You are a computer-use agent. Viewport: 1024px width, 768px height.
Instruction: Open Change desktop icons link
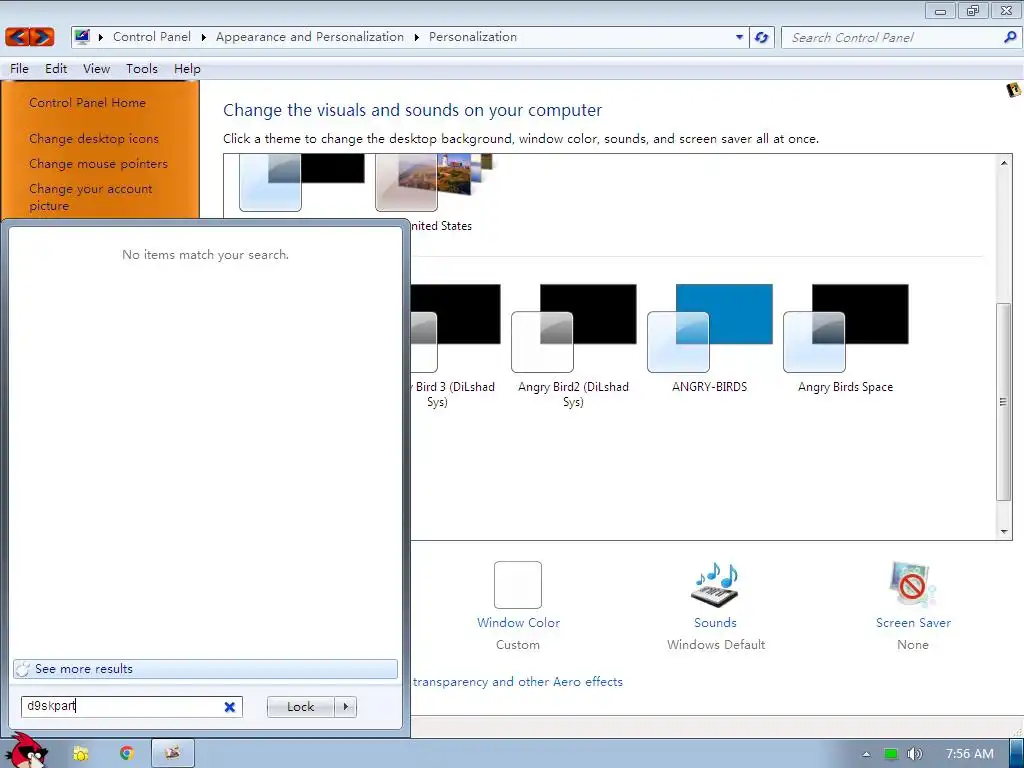tap(94, 138)
